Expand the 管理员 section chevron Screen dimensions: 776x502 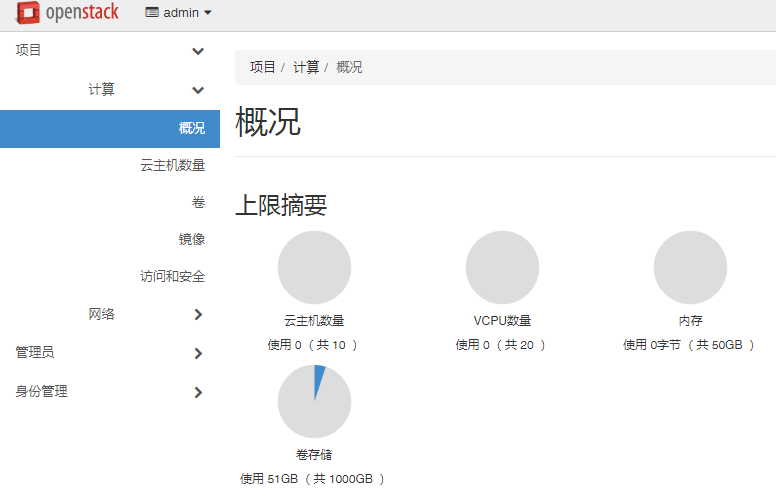(x=198, y=353)
